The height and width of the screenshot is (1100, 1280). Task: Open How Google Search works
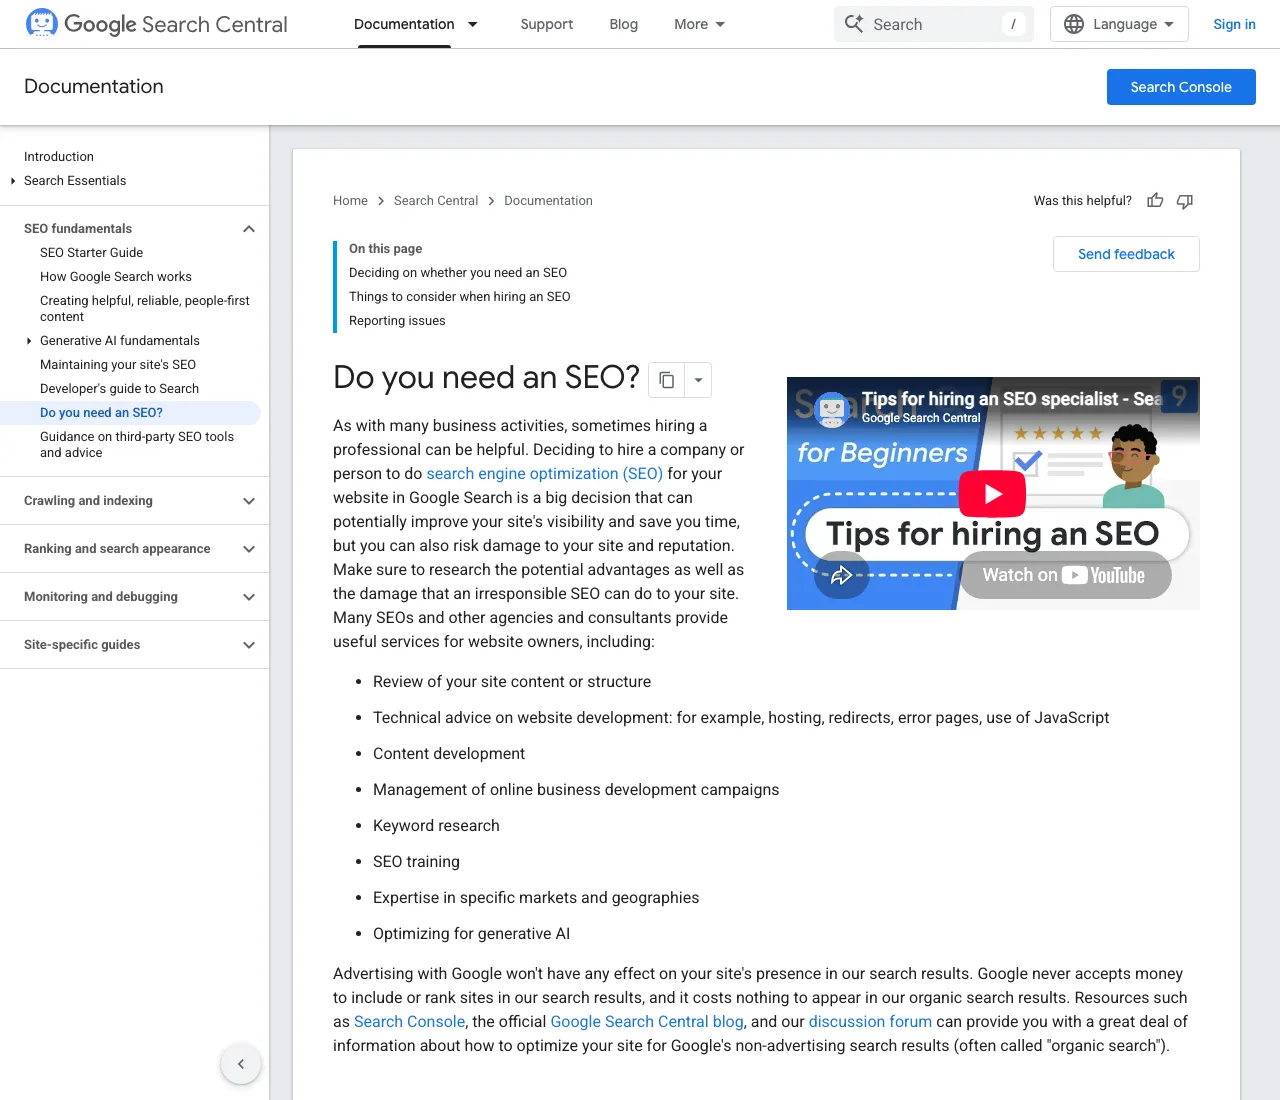[x=116, y=277]
